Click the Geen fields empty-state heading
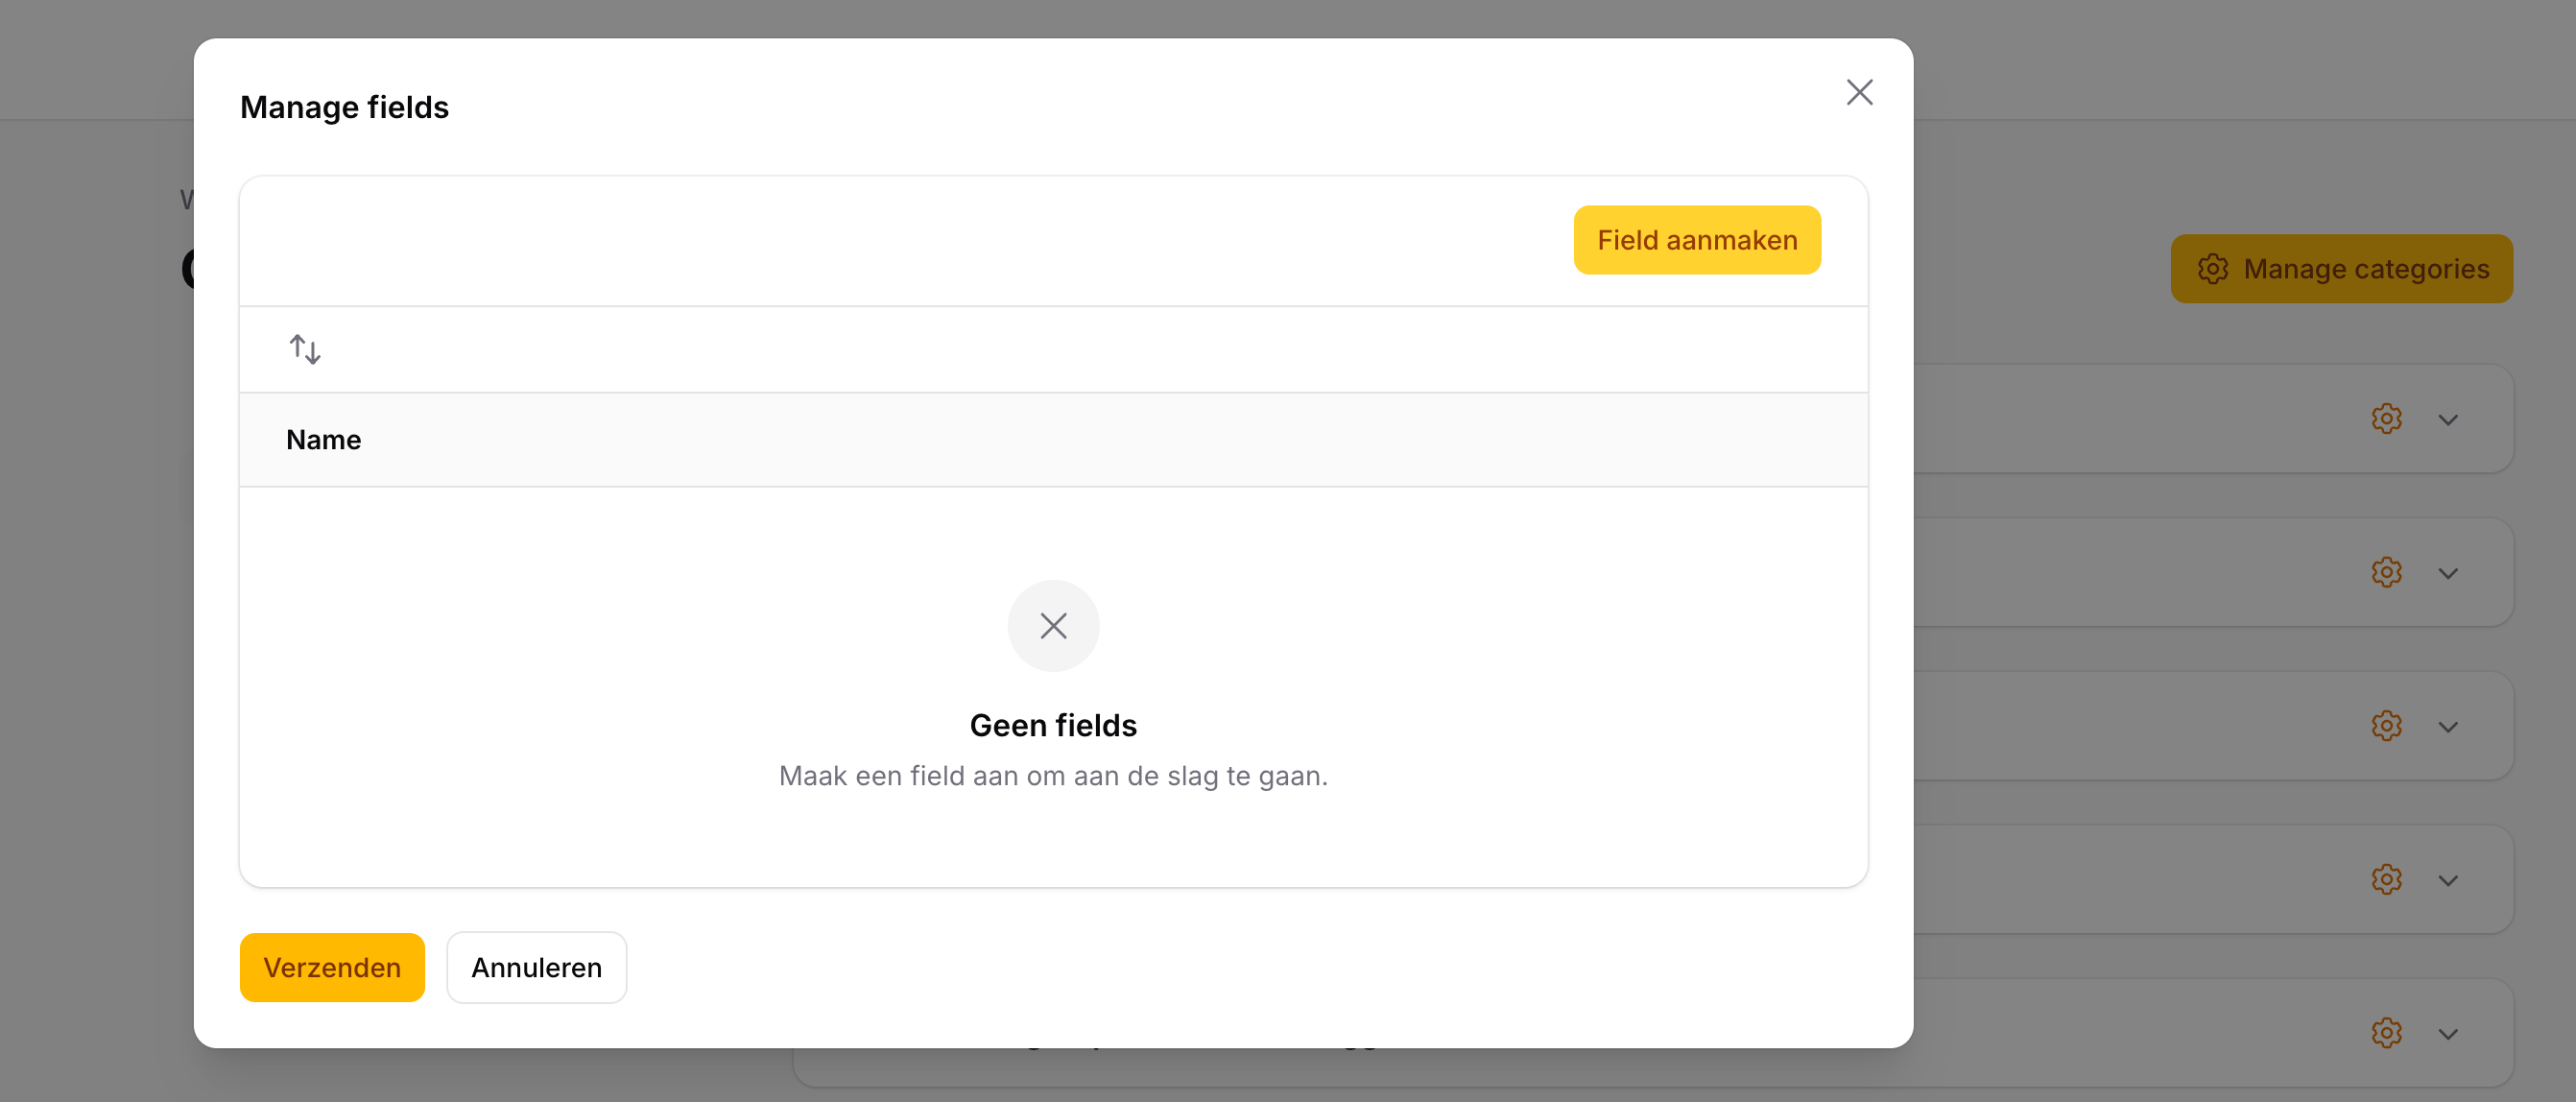The image size is (2576, 1102). coord(1053,725)
